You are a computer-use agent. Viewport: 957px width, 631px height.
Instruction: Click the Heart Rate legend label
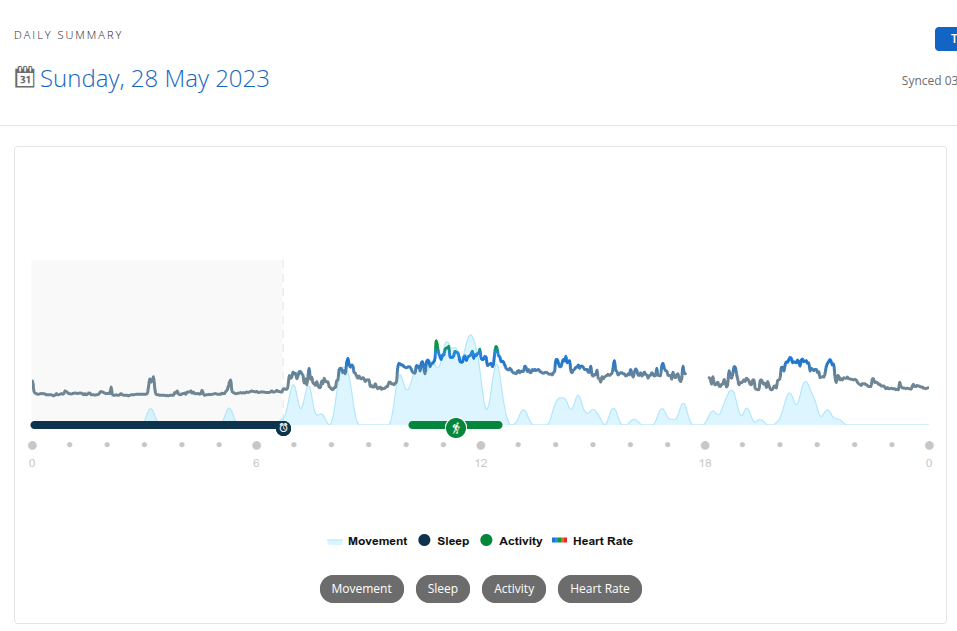click(603, 541)
